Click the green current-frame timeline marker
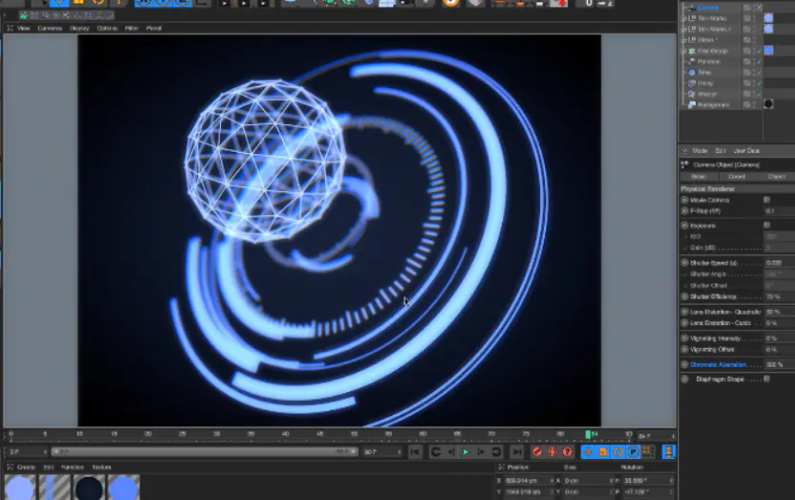795x500 pixels. [x=588, y=435]
